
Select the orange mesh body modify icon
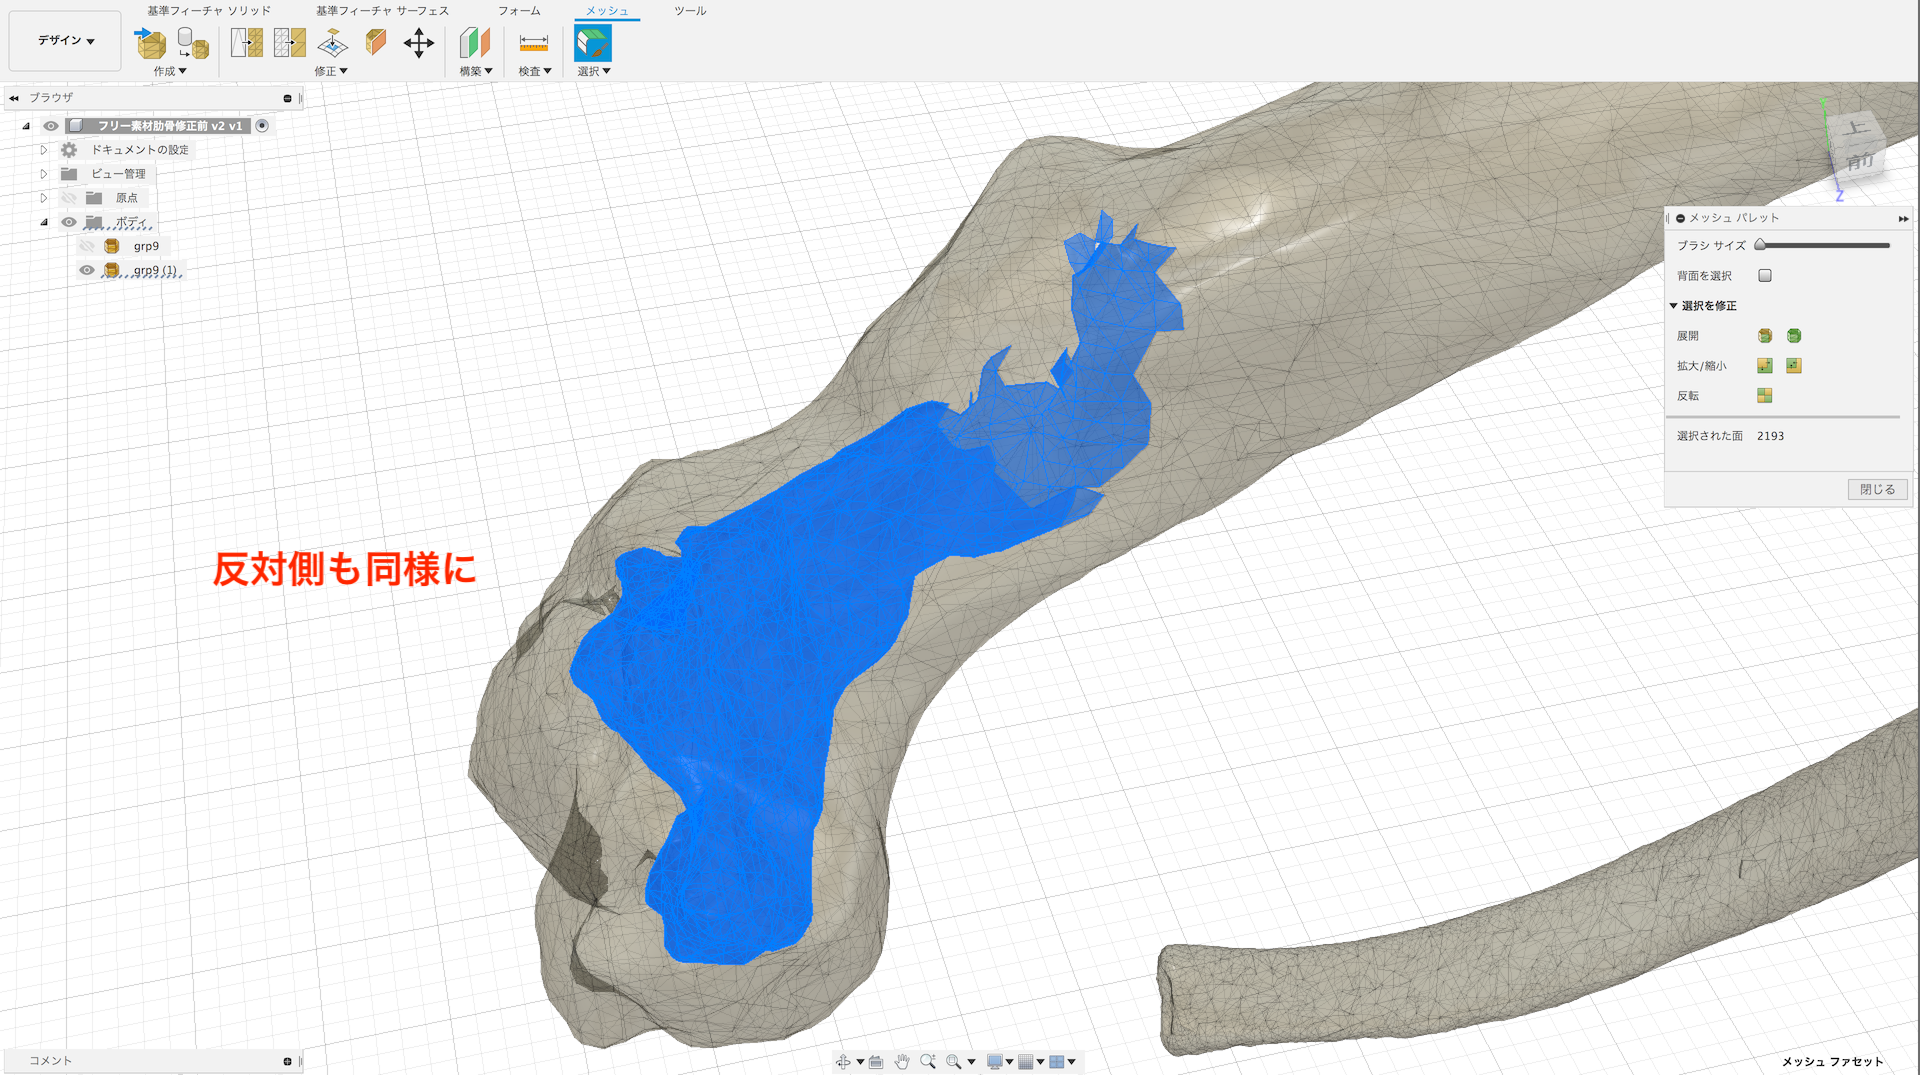[376, 43]
